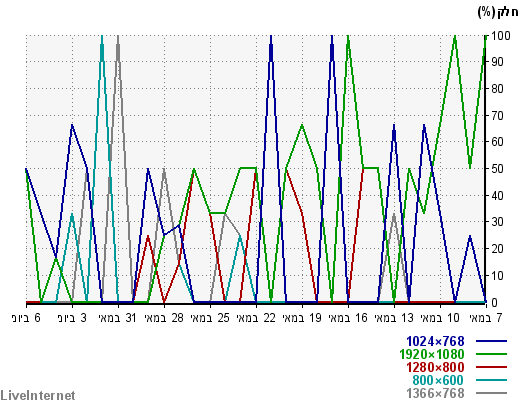Click the 1920×1080 legend label
Screen dimensions: 520x405
point(432,354)
